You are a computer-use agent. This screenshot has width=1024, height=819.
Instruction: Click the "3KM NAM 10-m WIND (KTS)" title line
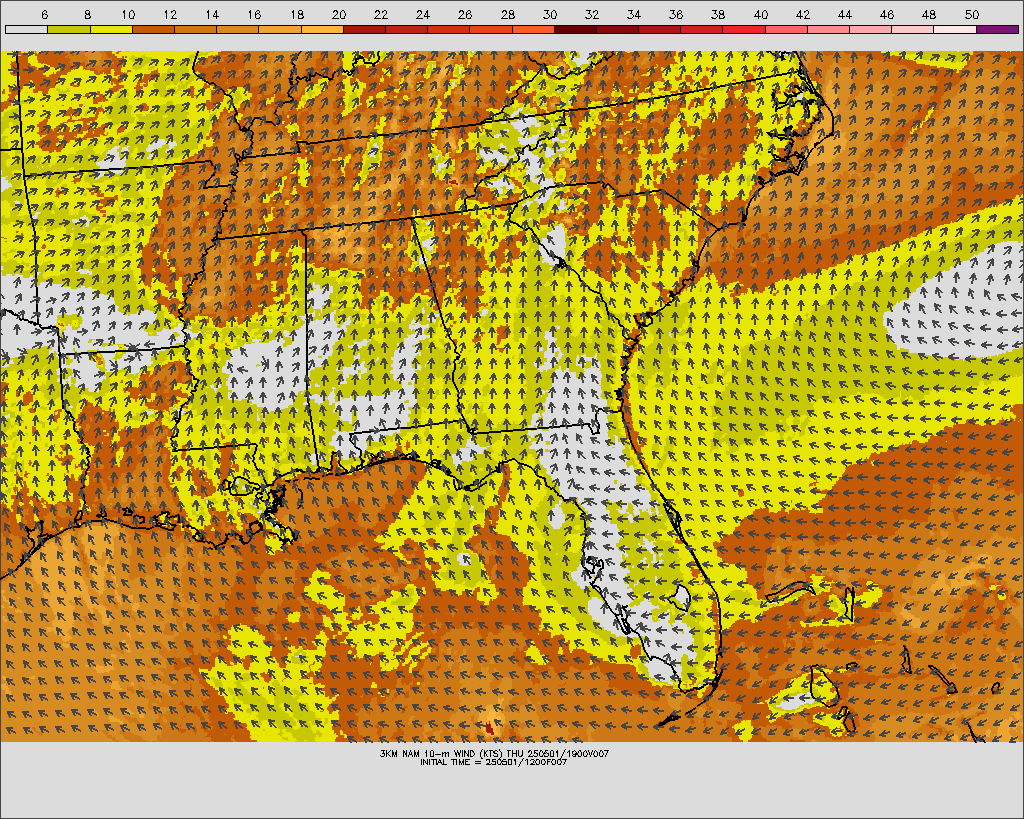494,753
